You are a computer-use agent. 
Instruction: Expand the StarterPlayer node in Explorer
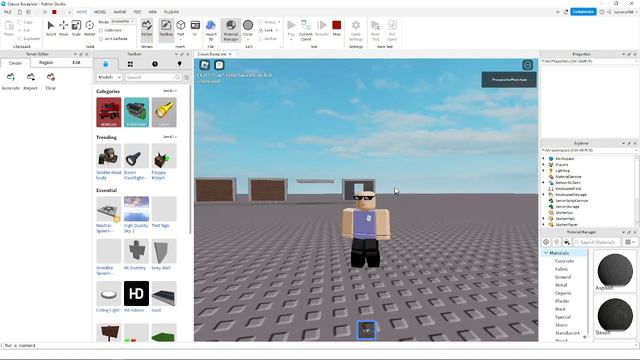543,224
